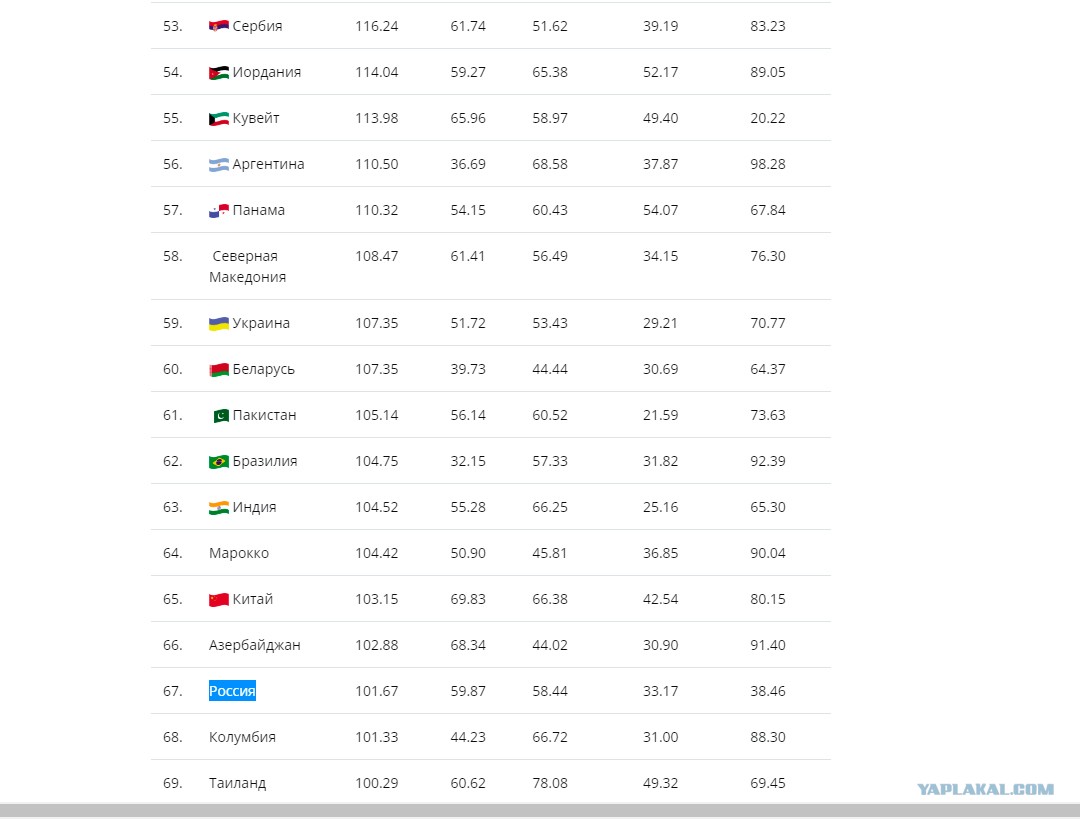Viewport: 1080px width, 819px height.
Task: Click the Таиланд country name
Action: [238, 783]
